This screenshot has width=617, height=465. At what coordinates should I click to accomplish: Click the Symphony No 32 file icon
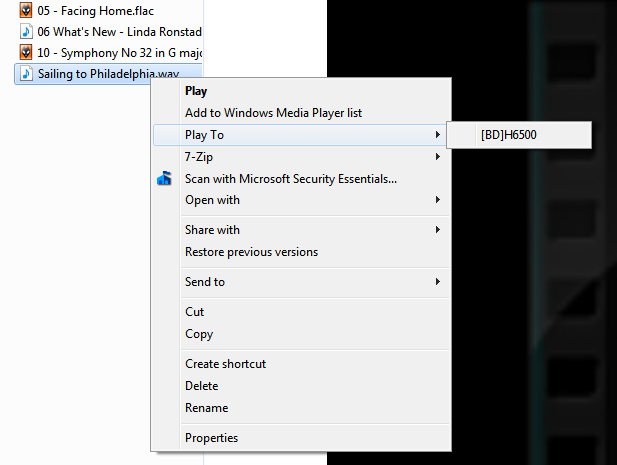pos(26,52)
